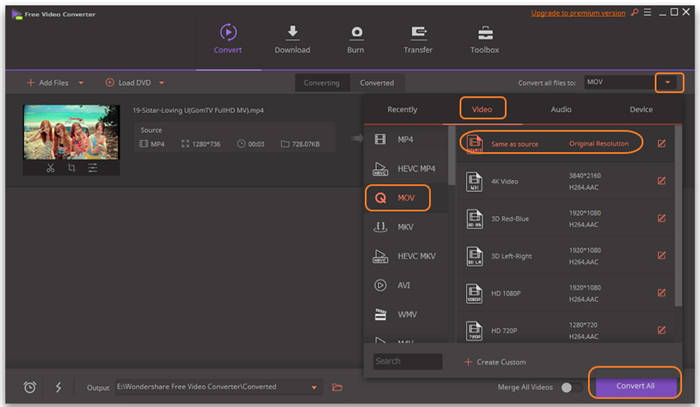Click the Add Files button
The width and height of the screenshot is (700, 407).
[x=48, y=83]
